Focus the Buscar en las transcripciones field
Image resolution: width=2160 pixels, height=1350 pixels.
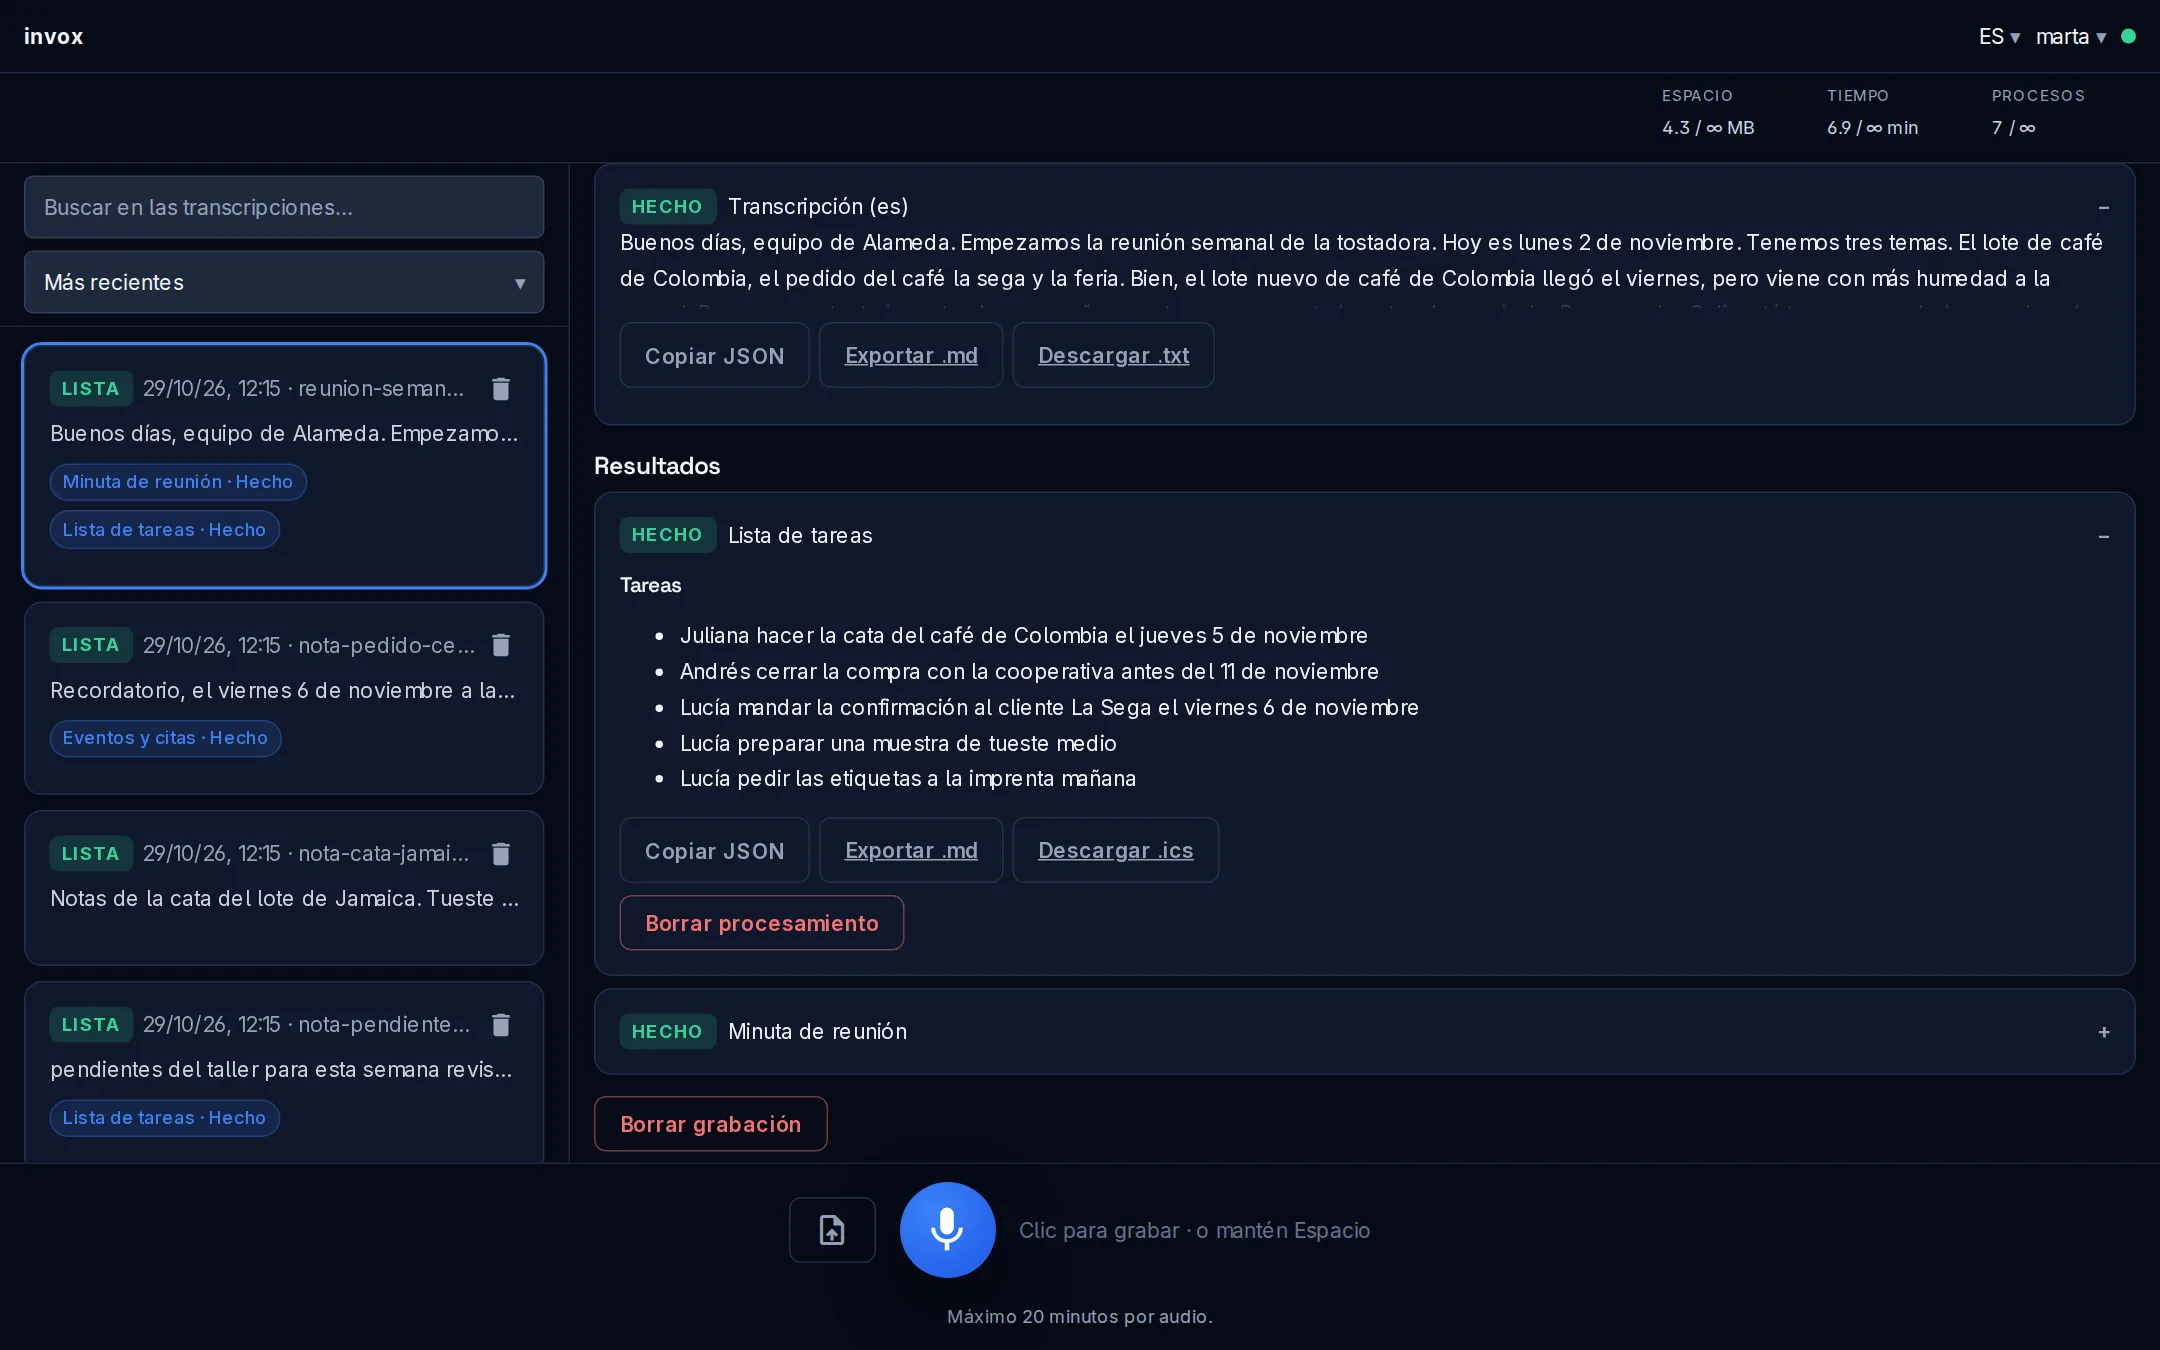pyautogui.click(x=284, y=207)
